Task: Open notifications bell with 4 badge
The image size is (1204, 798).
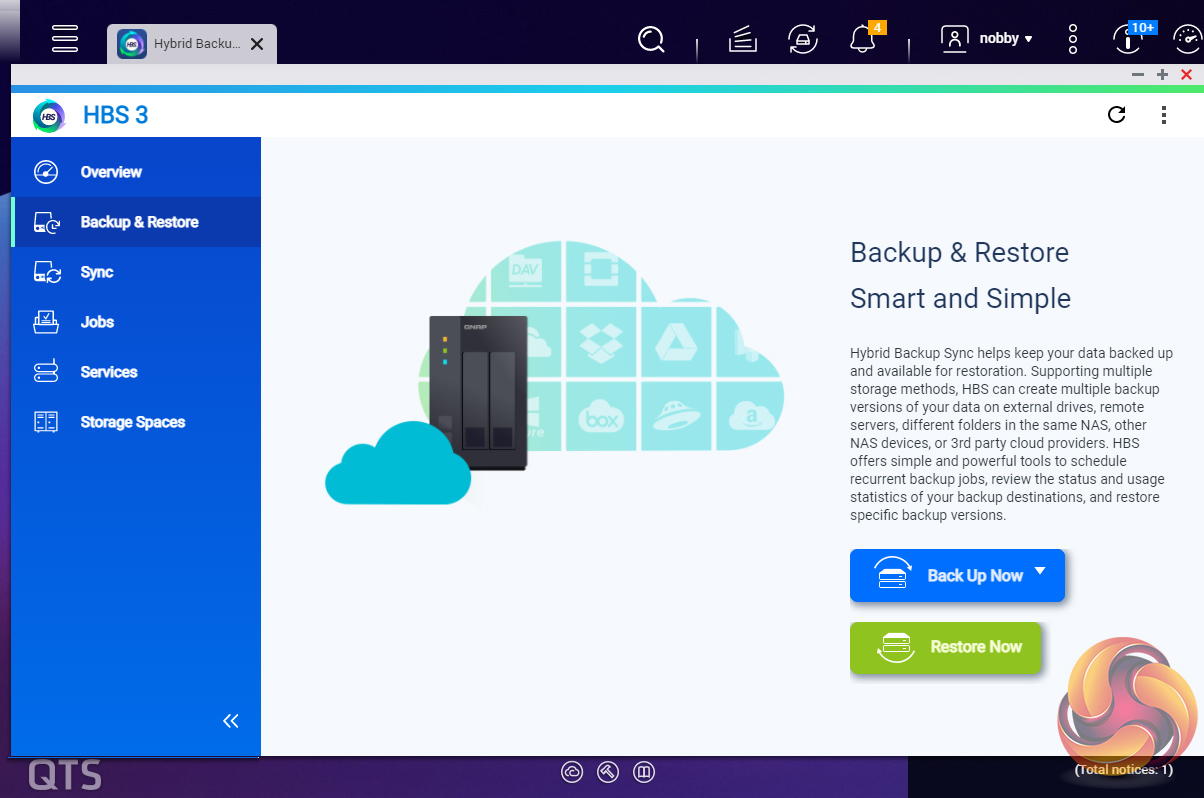Action: click(860, 39)
